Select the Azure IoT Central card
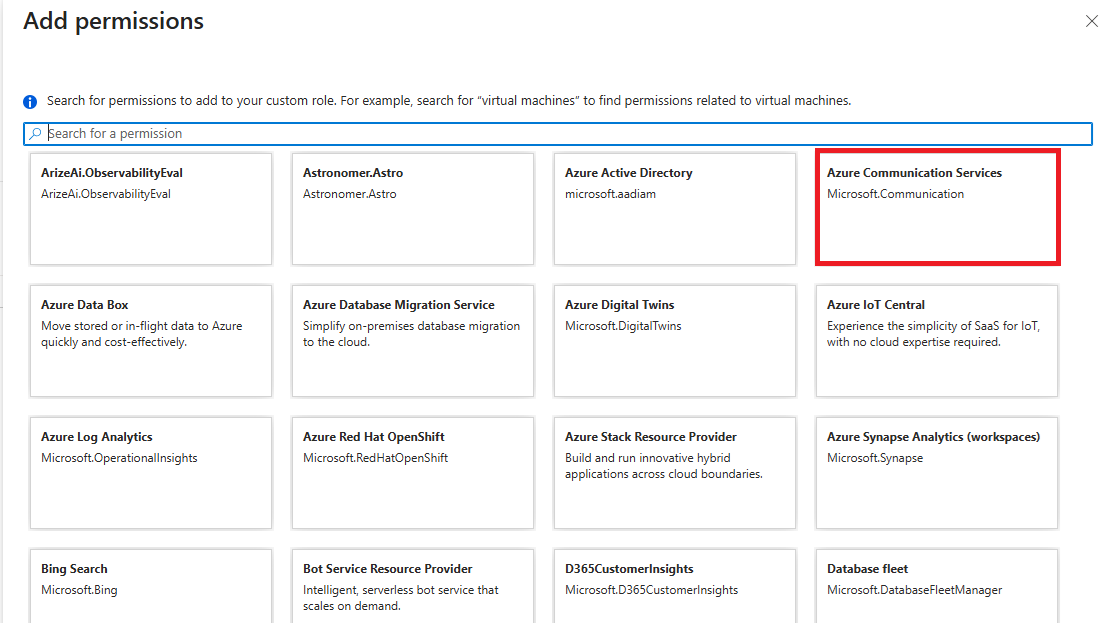 point(937,340)
